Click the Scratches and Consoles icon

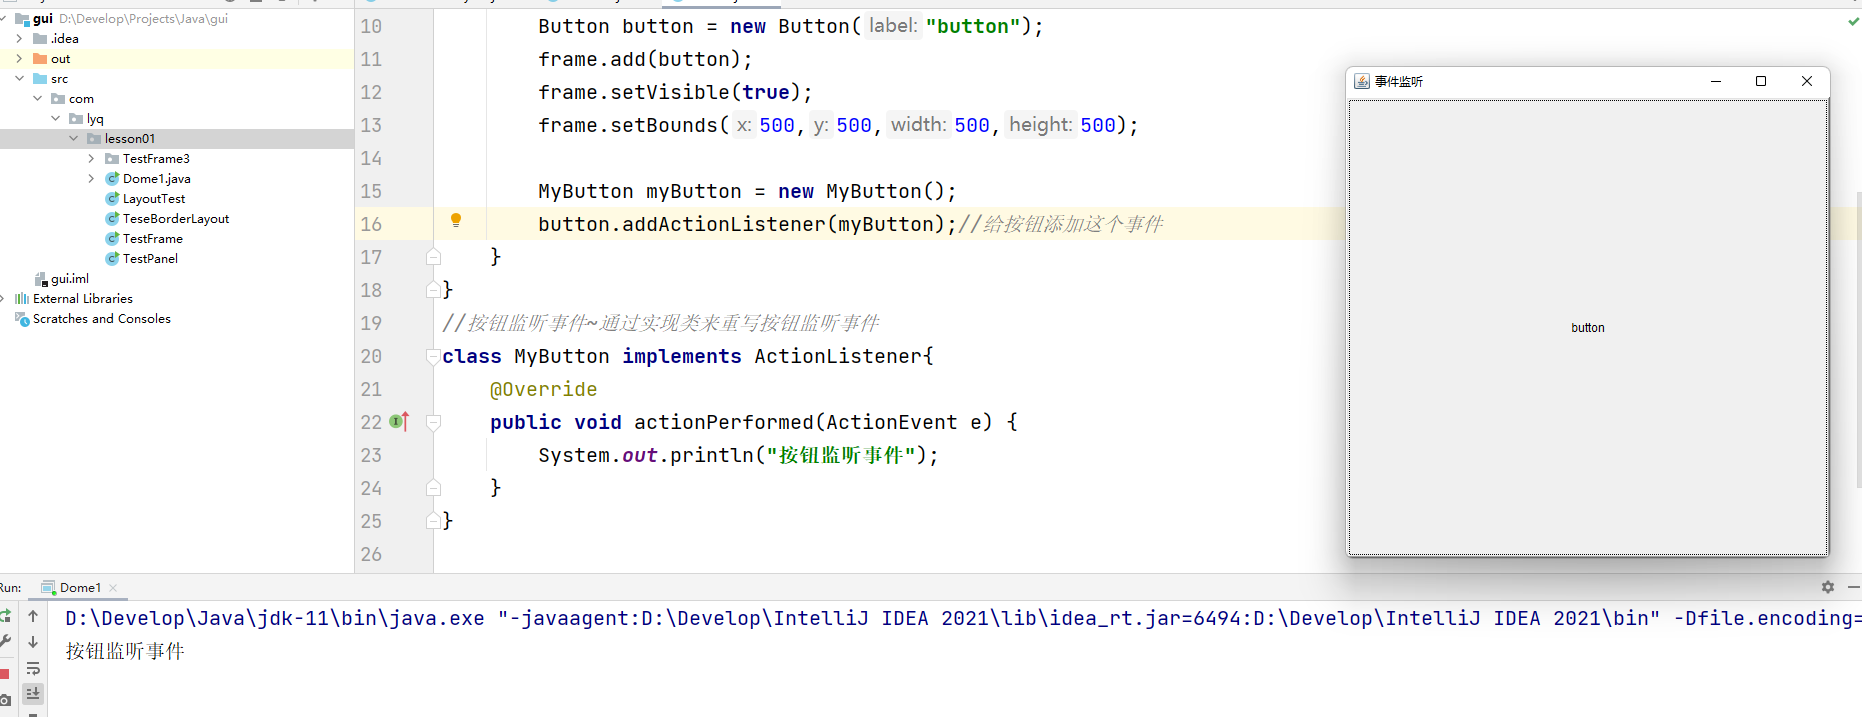coord(22,319)
